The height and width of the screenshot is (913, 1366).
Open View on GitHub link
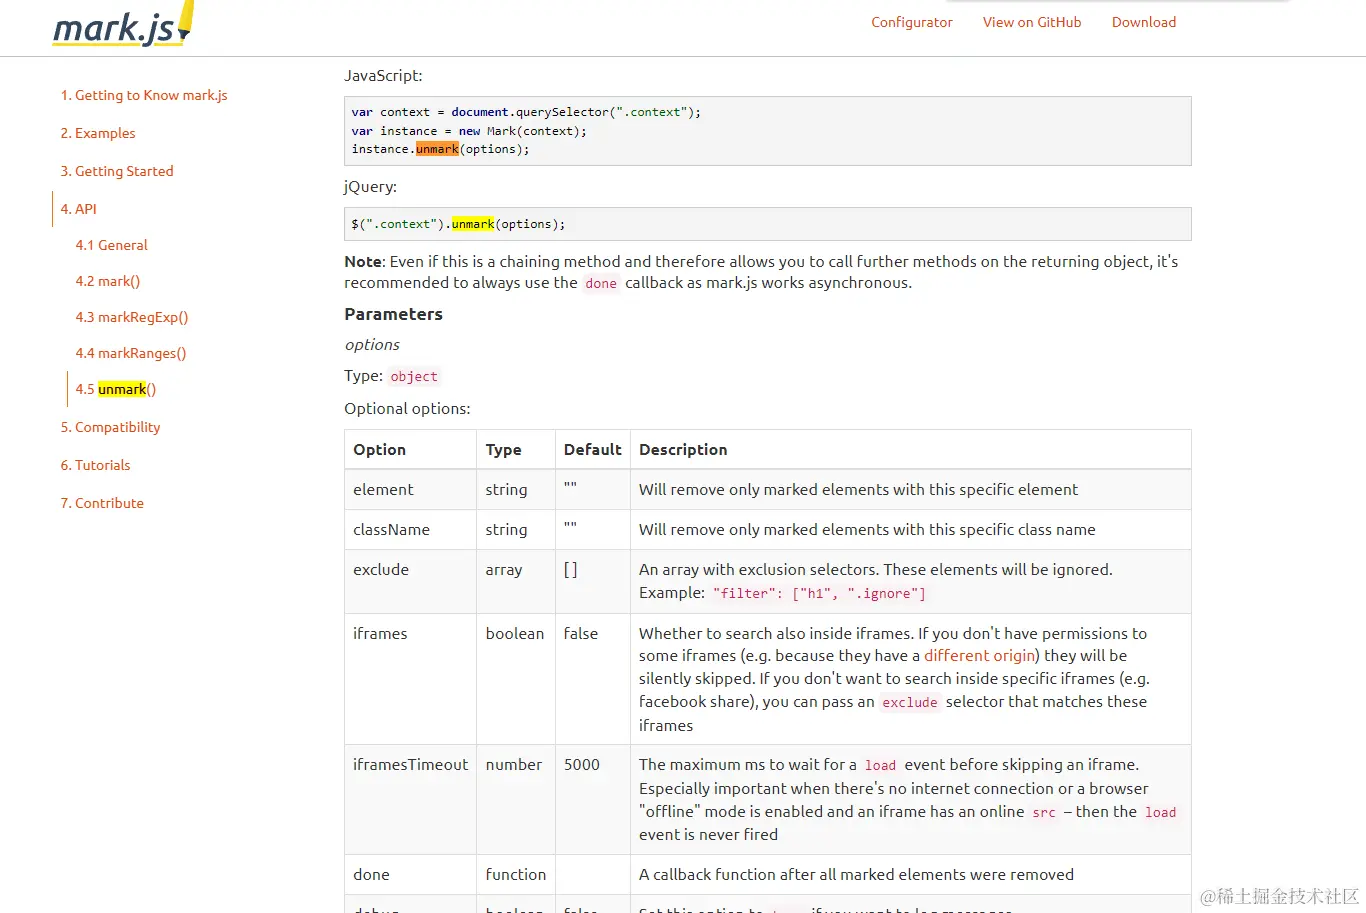point(1032,22)
